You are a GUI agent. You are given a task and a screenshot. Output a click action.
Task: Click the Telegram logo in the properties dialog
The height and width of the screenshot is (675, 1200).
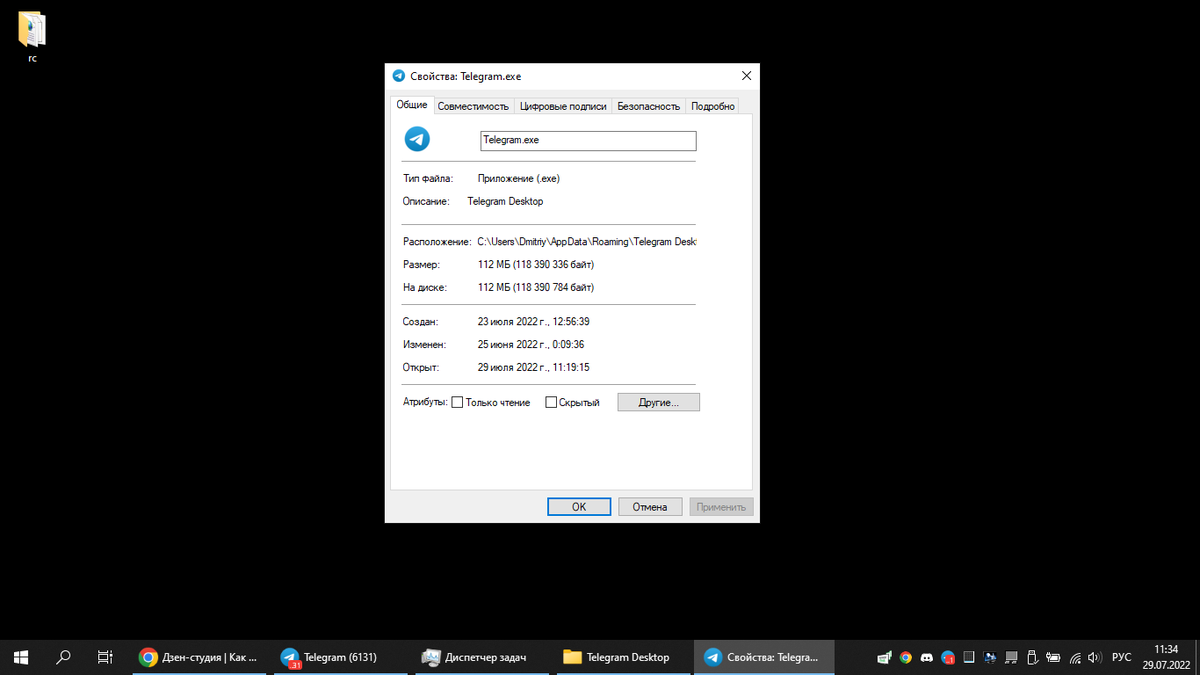pos(417,139)
